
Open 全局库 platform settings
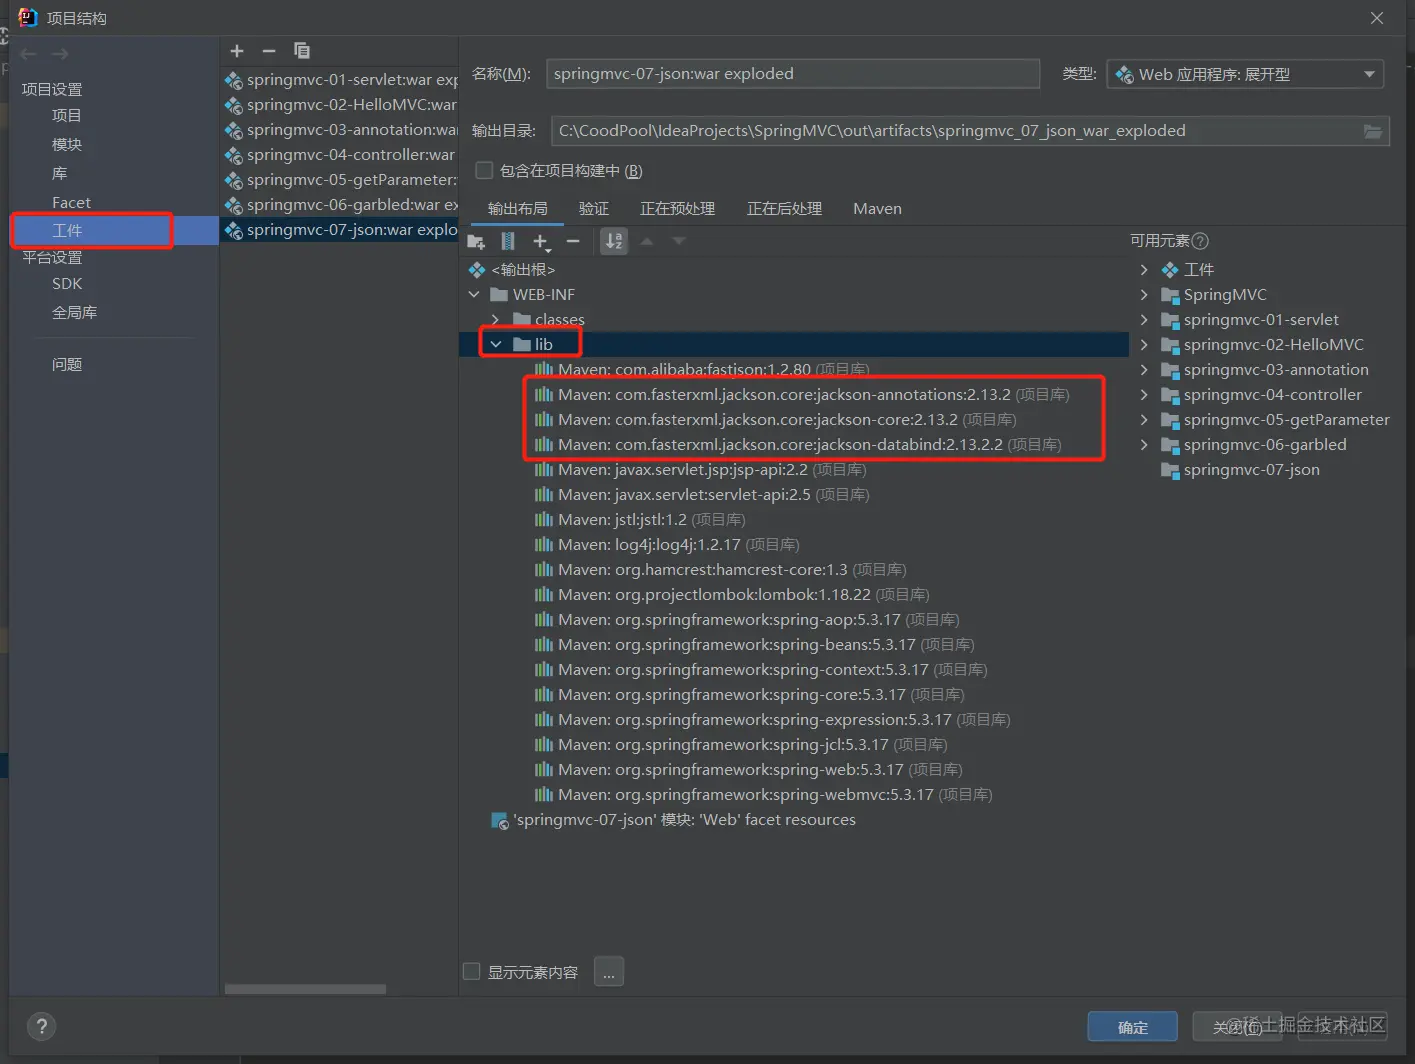[75, 313]
